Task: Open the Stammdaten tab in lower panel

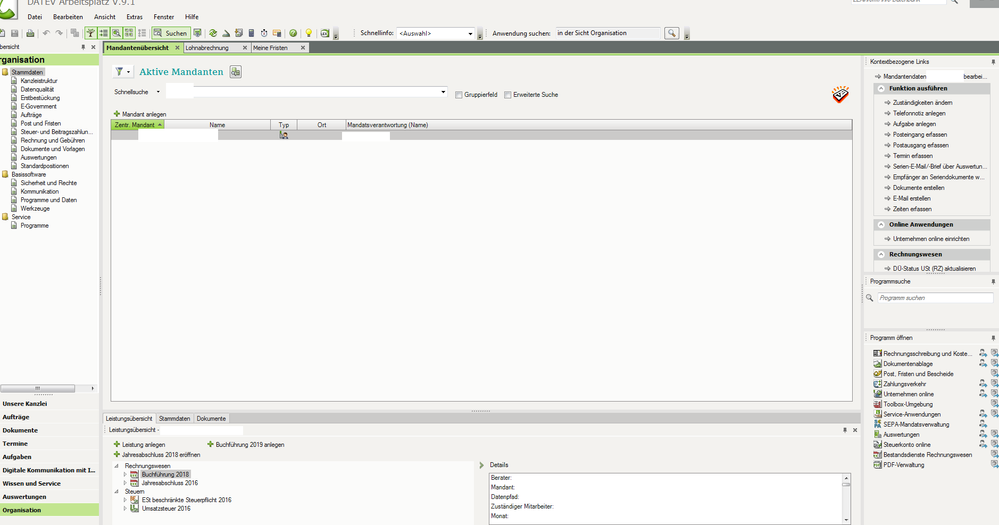Action: [x=175, y=419]
